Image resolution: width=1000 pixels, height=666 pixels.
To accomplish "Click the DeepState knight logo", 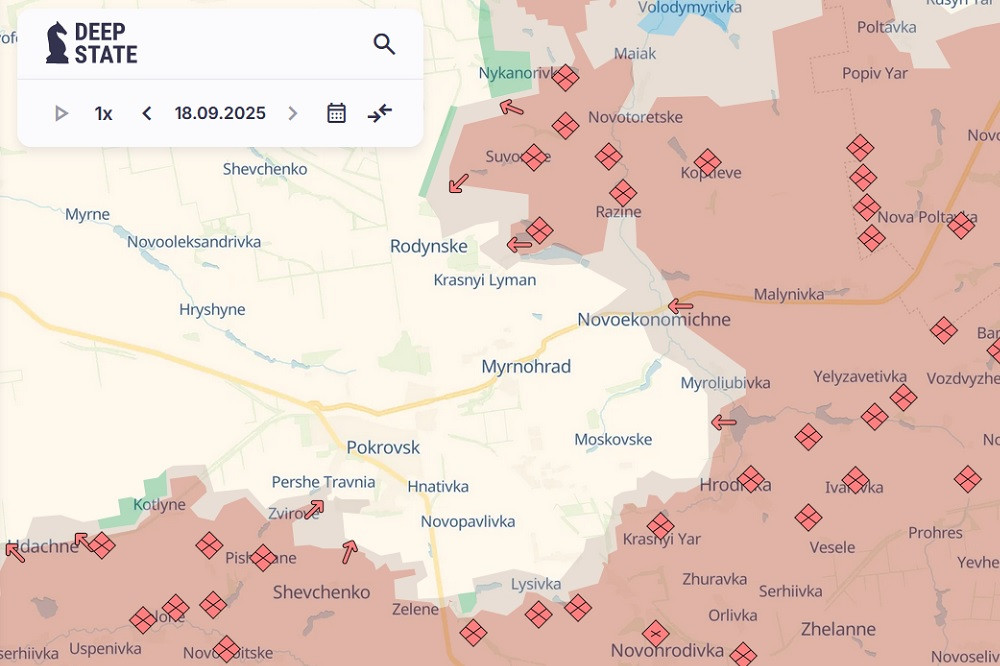I will (x=55, y=42).
